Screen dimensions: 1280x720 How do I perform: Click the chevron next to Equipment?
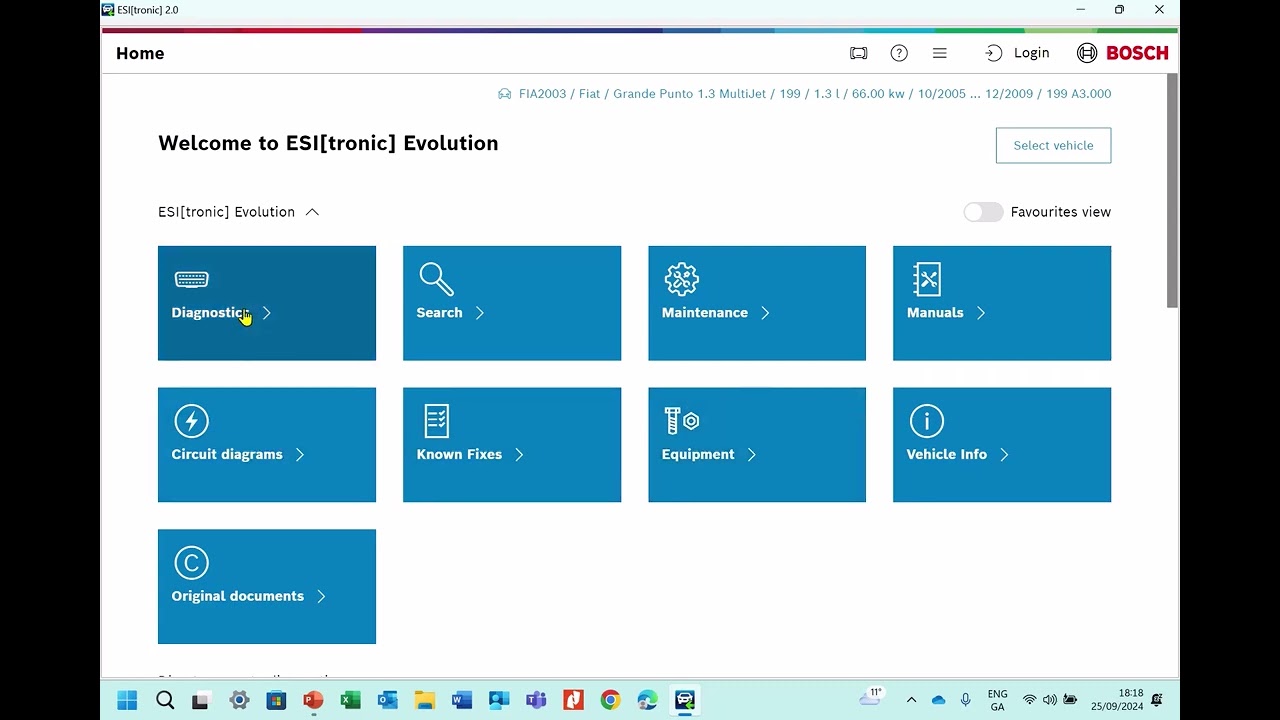pyautogui.click(x=752, y=455)
